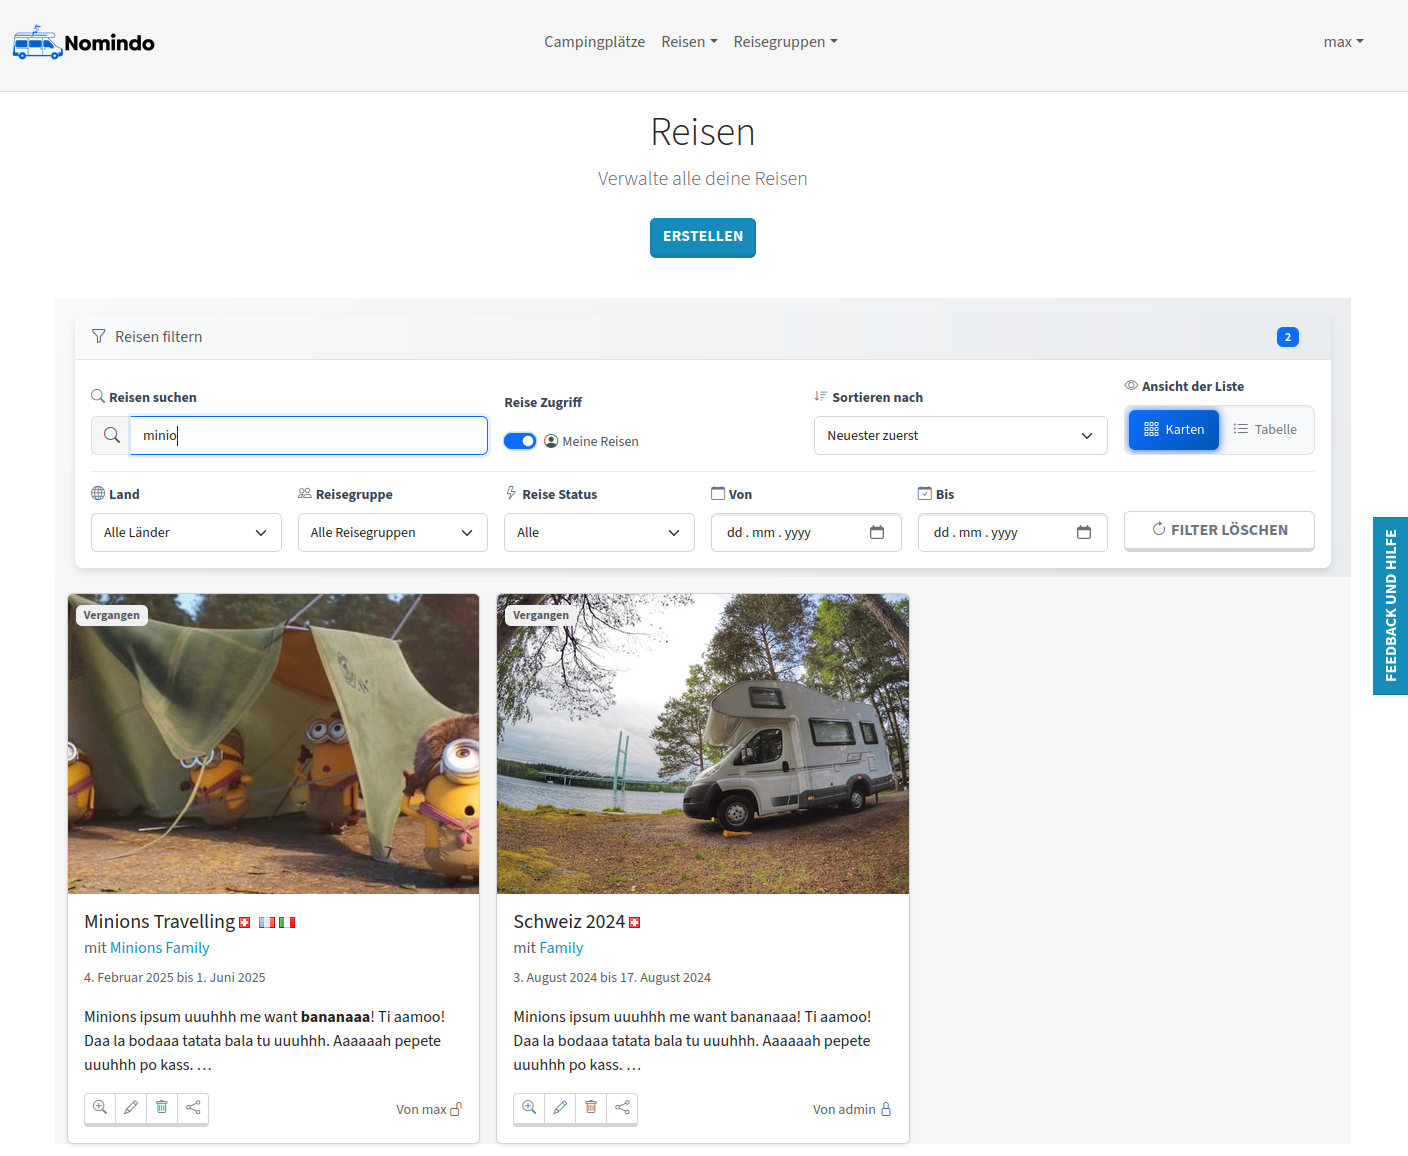Delete the Minions Travelling trip
Viewport: 1408px width, 1156px height.
tap(162, 1107)
